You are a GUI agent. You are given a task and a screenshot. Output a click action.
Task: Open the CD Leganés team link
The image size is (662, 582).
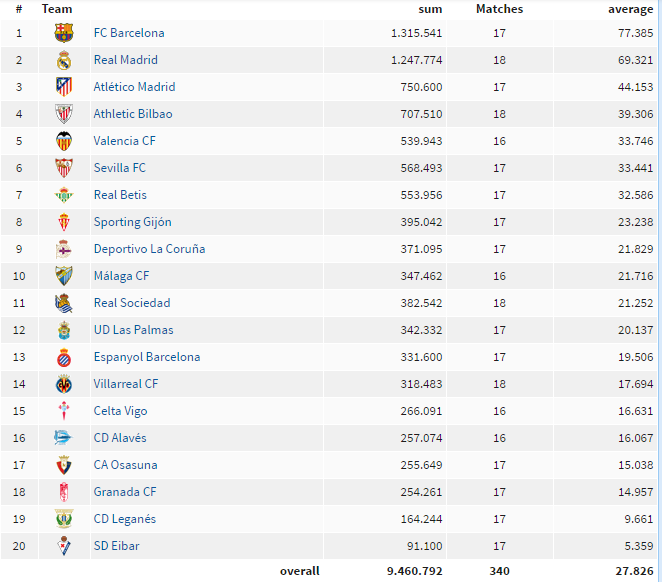click(125, 519)
